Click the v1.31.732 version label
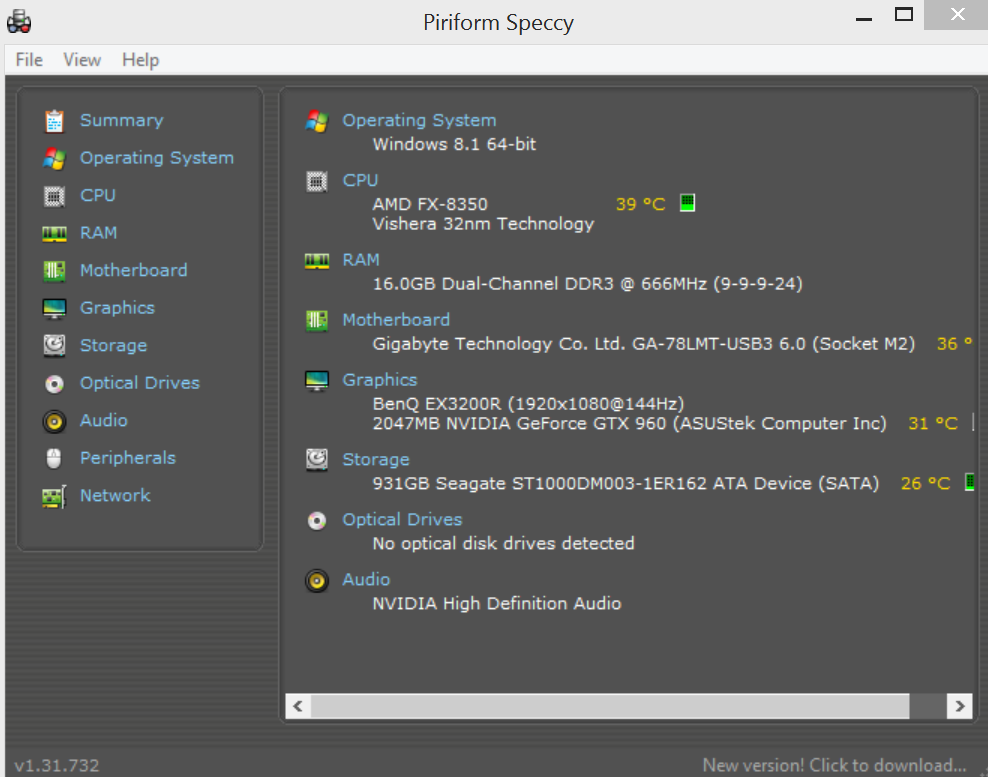Screen dimensions: 988x777 [x=57, y=766]
